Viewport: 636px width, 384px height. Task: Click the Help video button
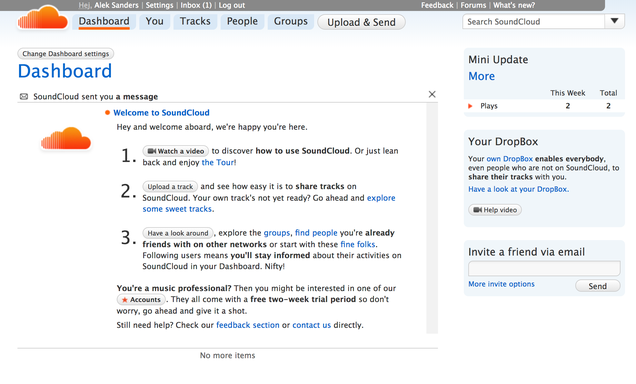[495, 210]
